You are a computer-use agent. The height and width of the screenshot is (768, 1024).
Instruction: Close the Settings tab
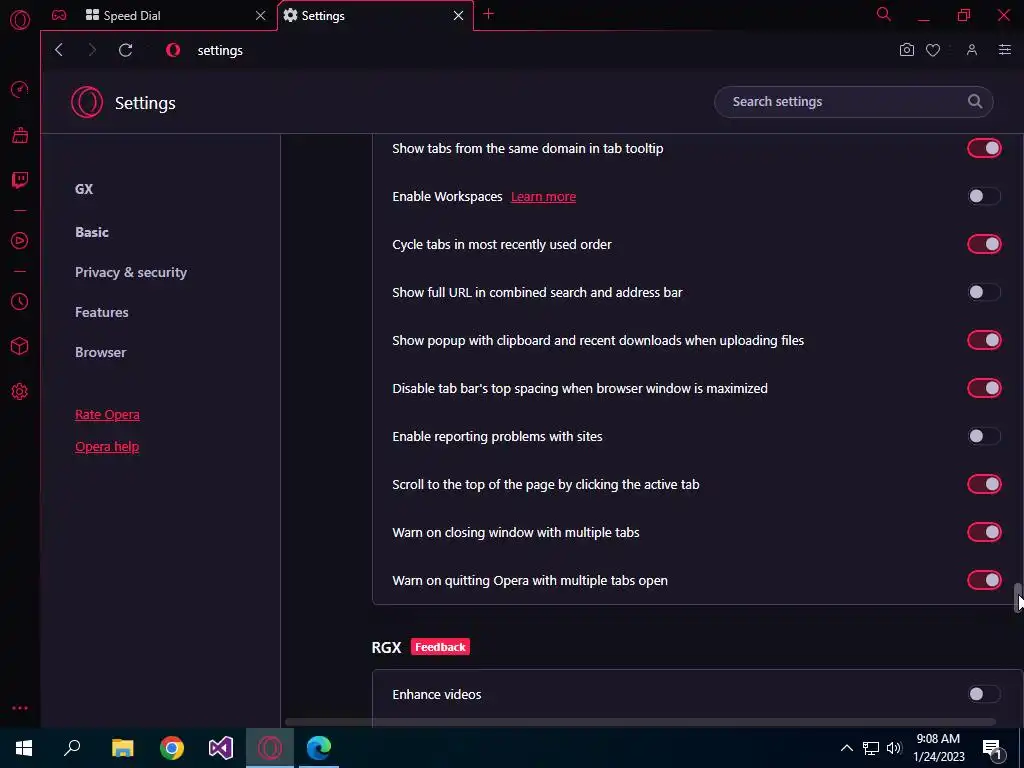(x=458, y=16)
